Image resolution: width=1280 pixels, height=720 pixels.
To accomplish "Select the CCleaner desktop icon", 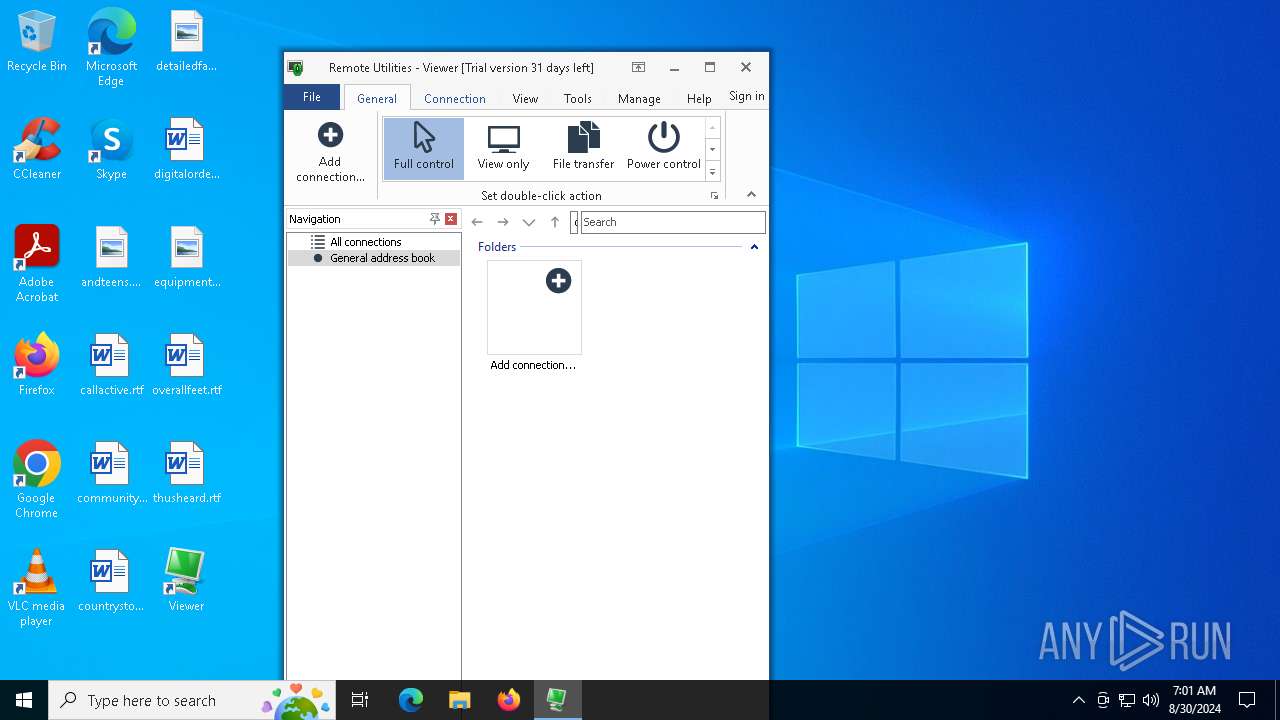I will point(37,149).
